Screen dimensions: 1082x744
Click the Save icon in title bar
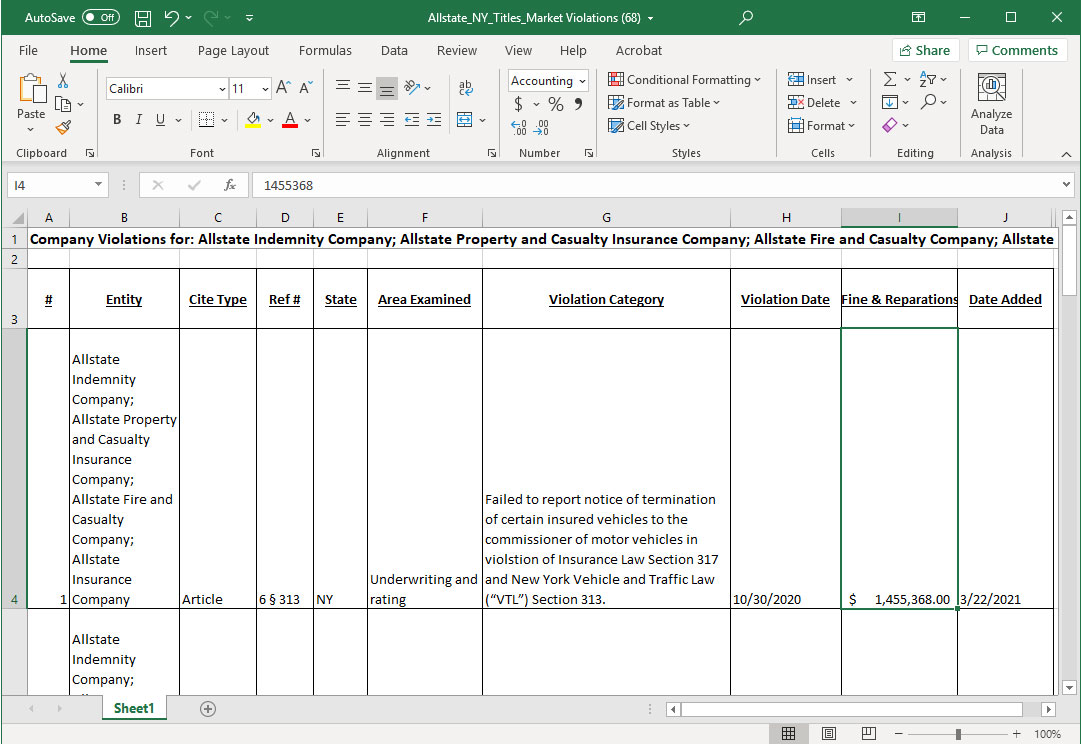[143, 18]
